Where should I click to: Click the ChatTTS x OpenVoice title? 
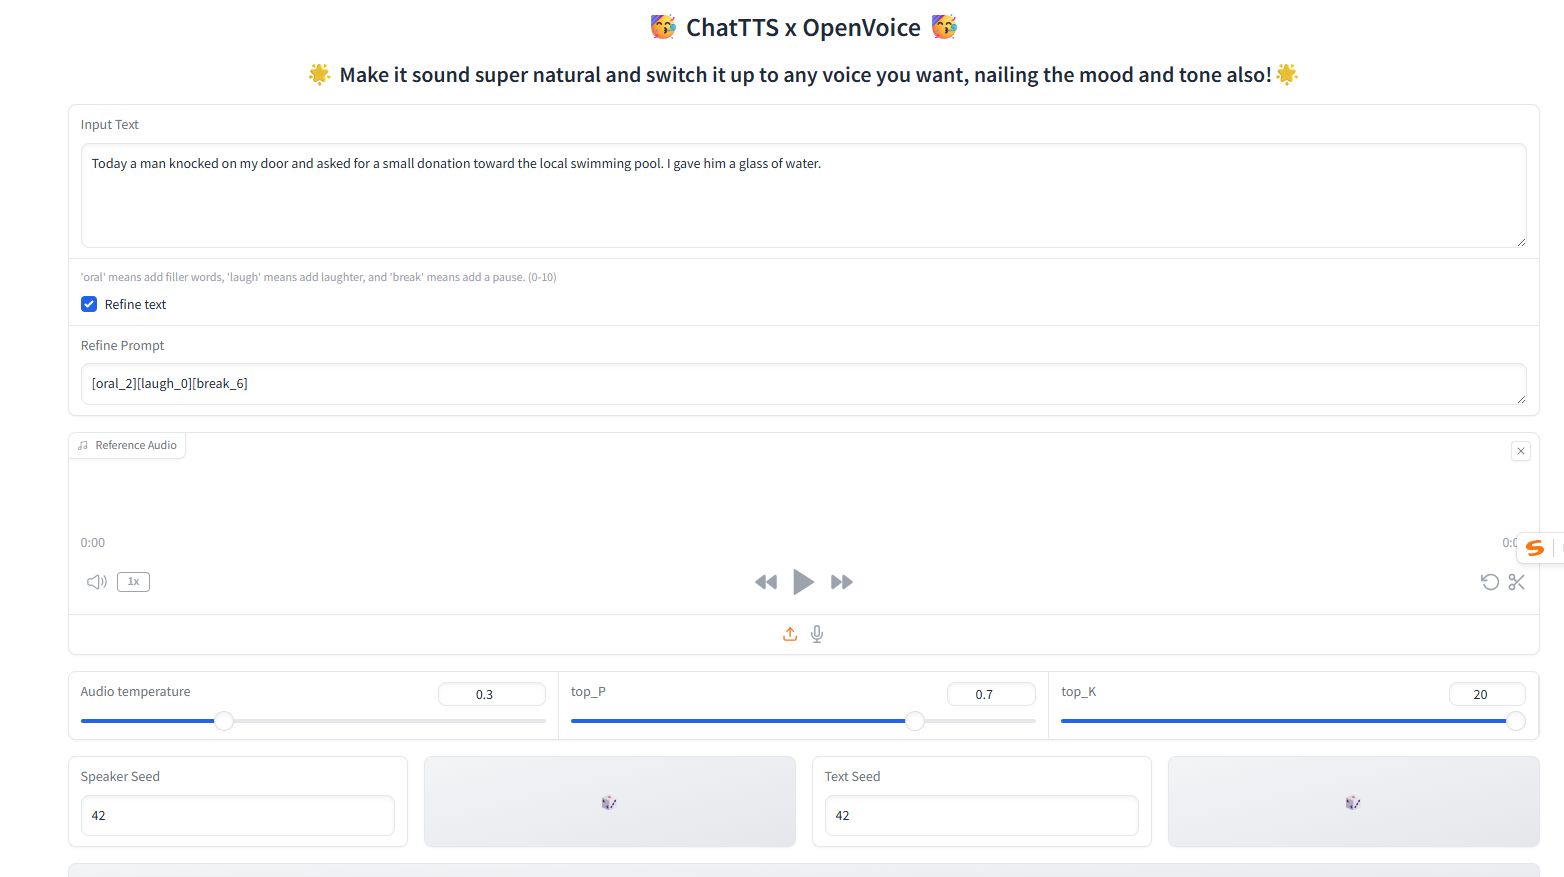tap(803, 28)
